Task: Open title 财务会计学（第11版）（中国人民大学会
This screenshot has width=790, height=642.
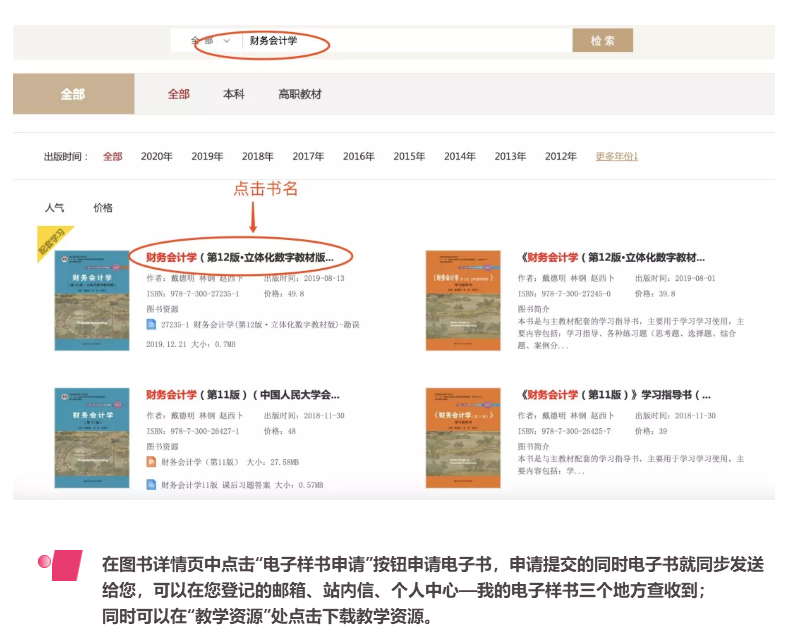Action: [243, 395]
